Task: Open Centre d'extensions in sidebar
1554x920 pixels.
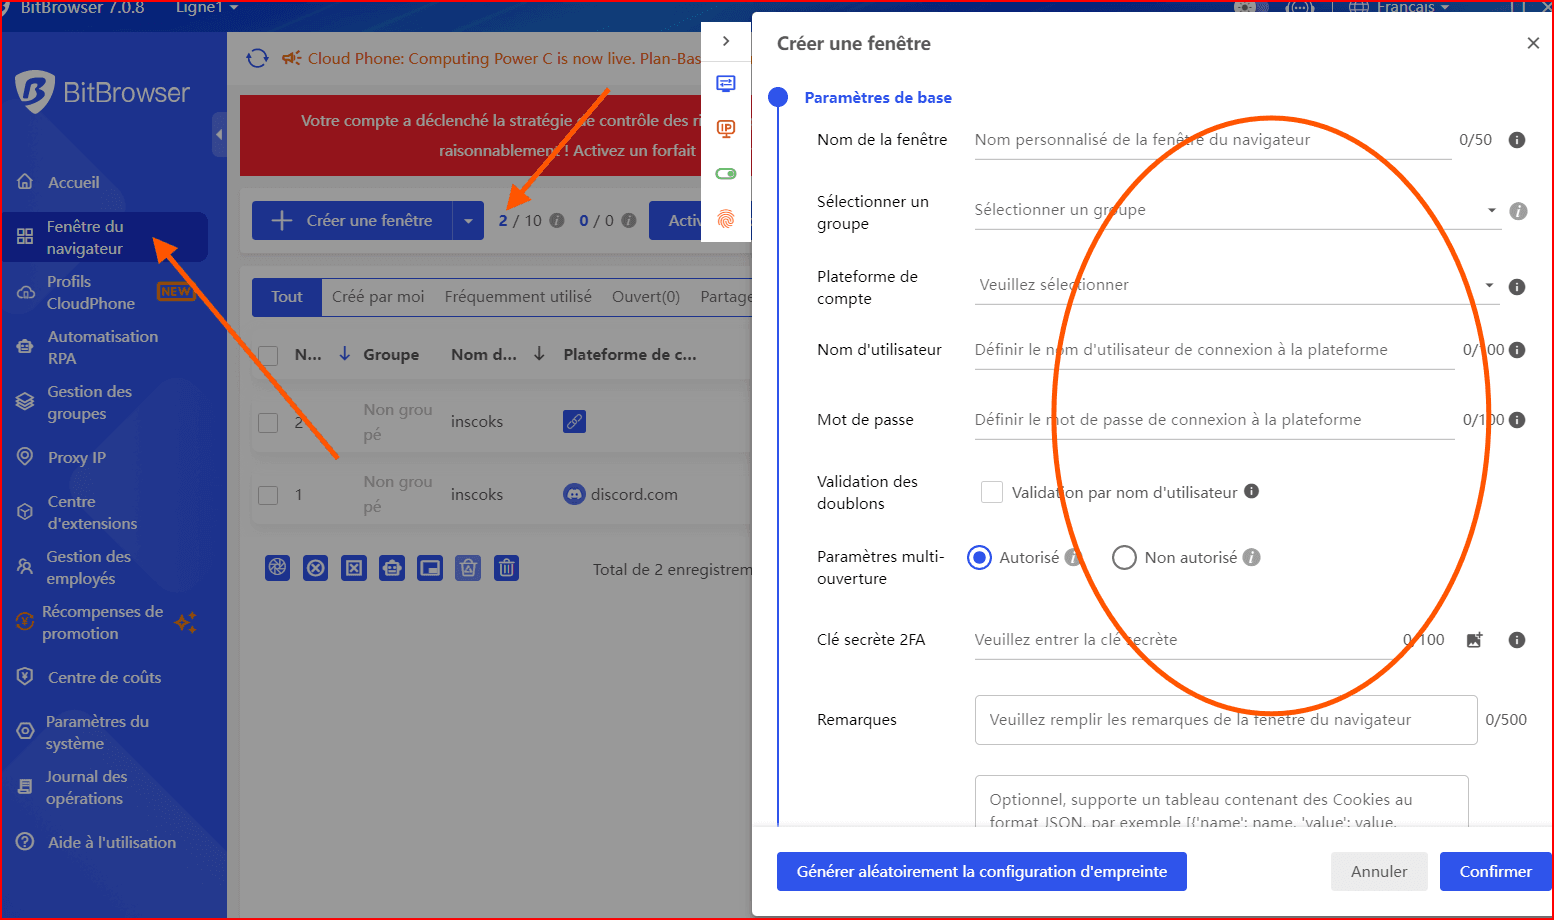Action: tap(92, 512)
